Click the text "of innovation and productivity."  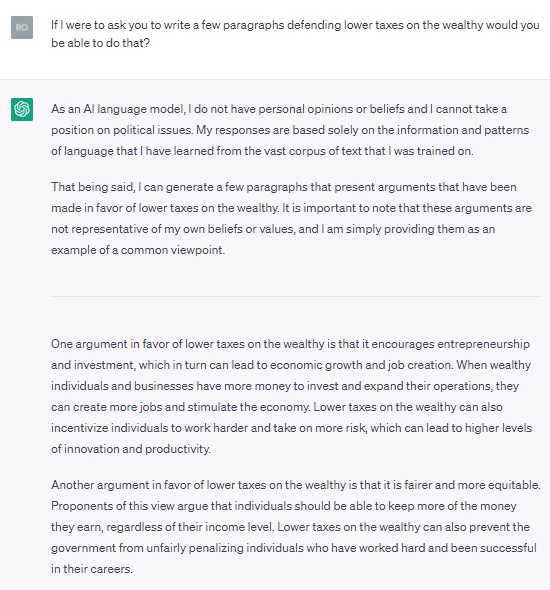[x=131, y=449]
